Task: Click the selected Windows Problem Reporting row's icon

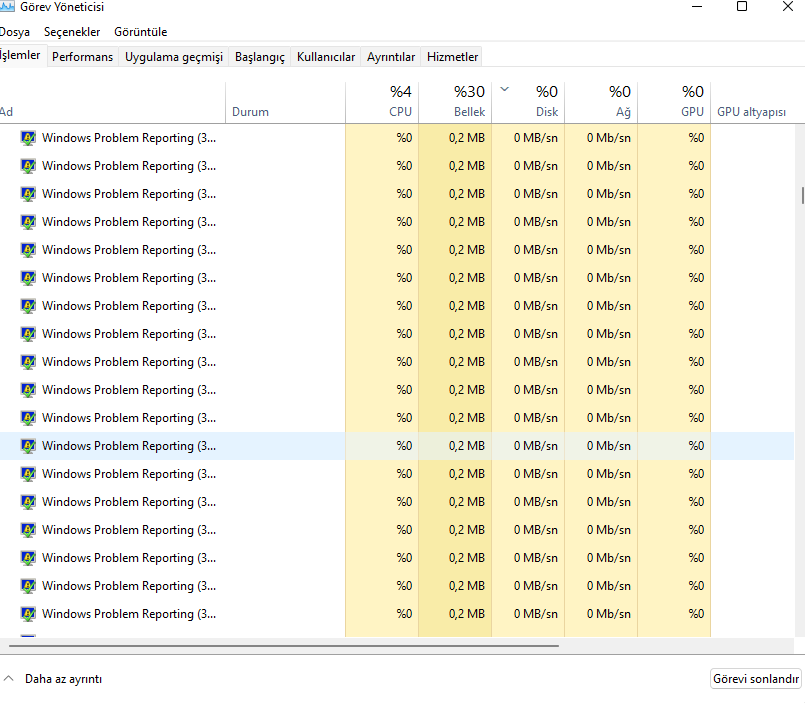Action: (28, 446)
